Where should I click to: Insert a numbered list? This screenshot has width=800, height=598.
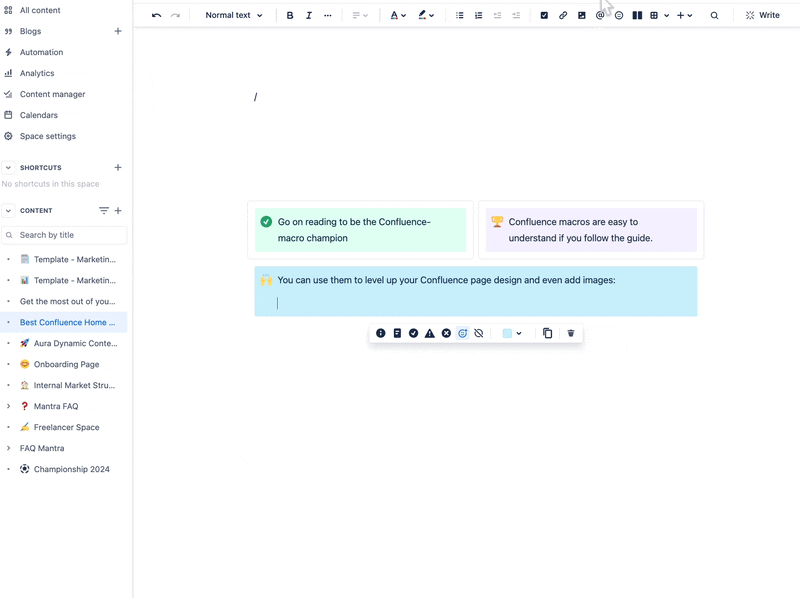[477, 15]
